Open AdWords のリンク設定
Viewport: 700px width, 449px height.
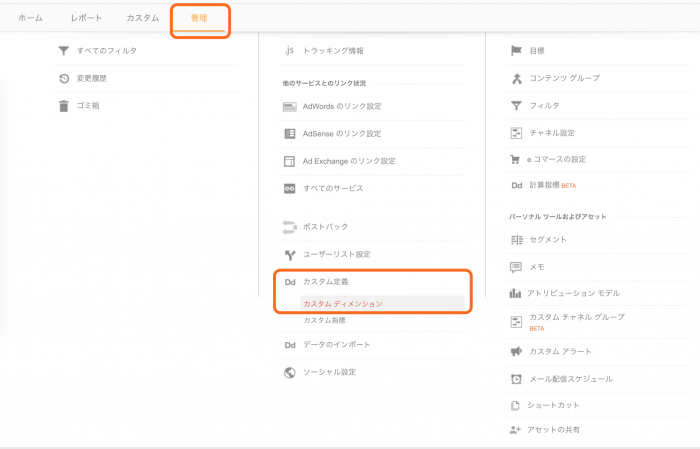coord(342,106)
